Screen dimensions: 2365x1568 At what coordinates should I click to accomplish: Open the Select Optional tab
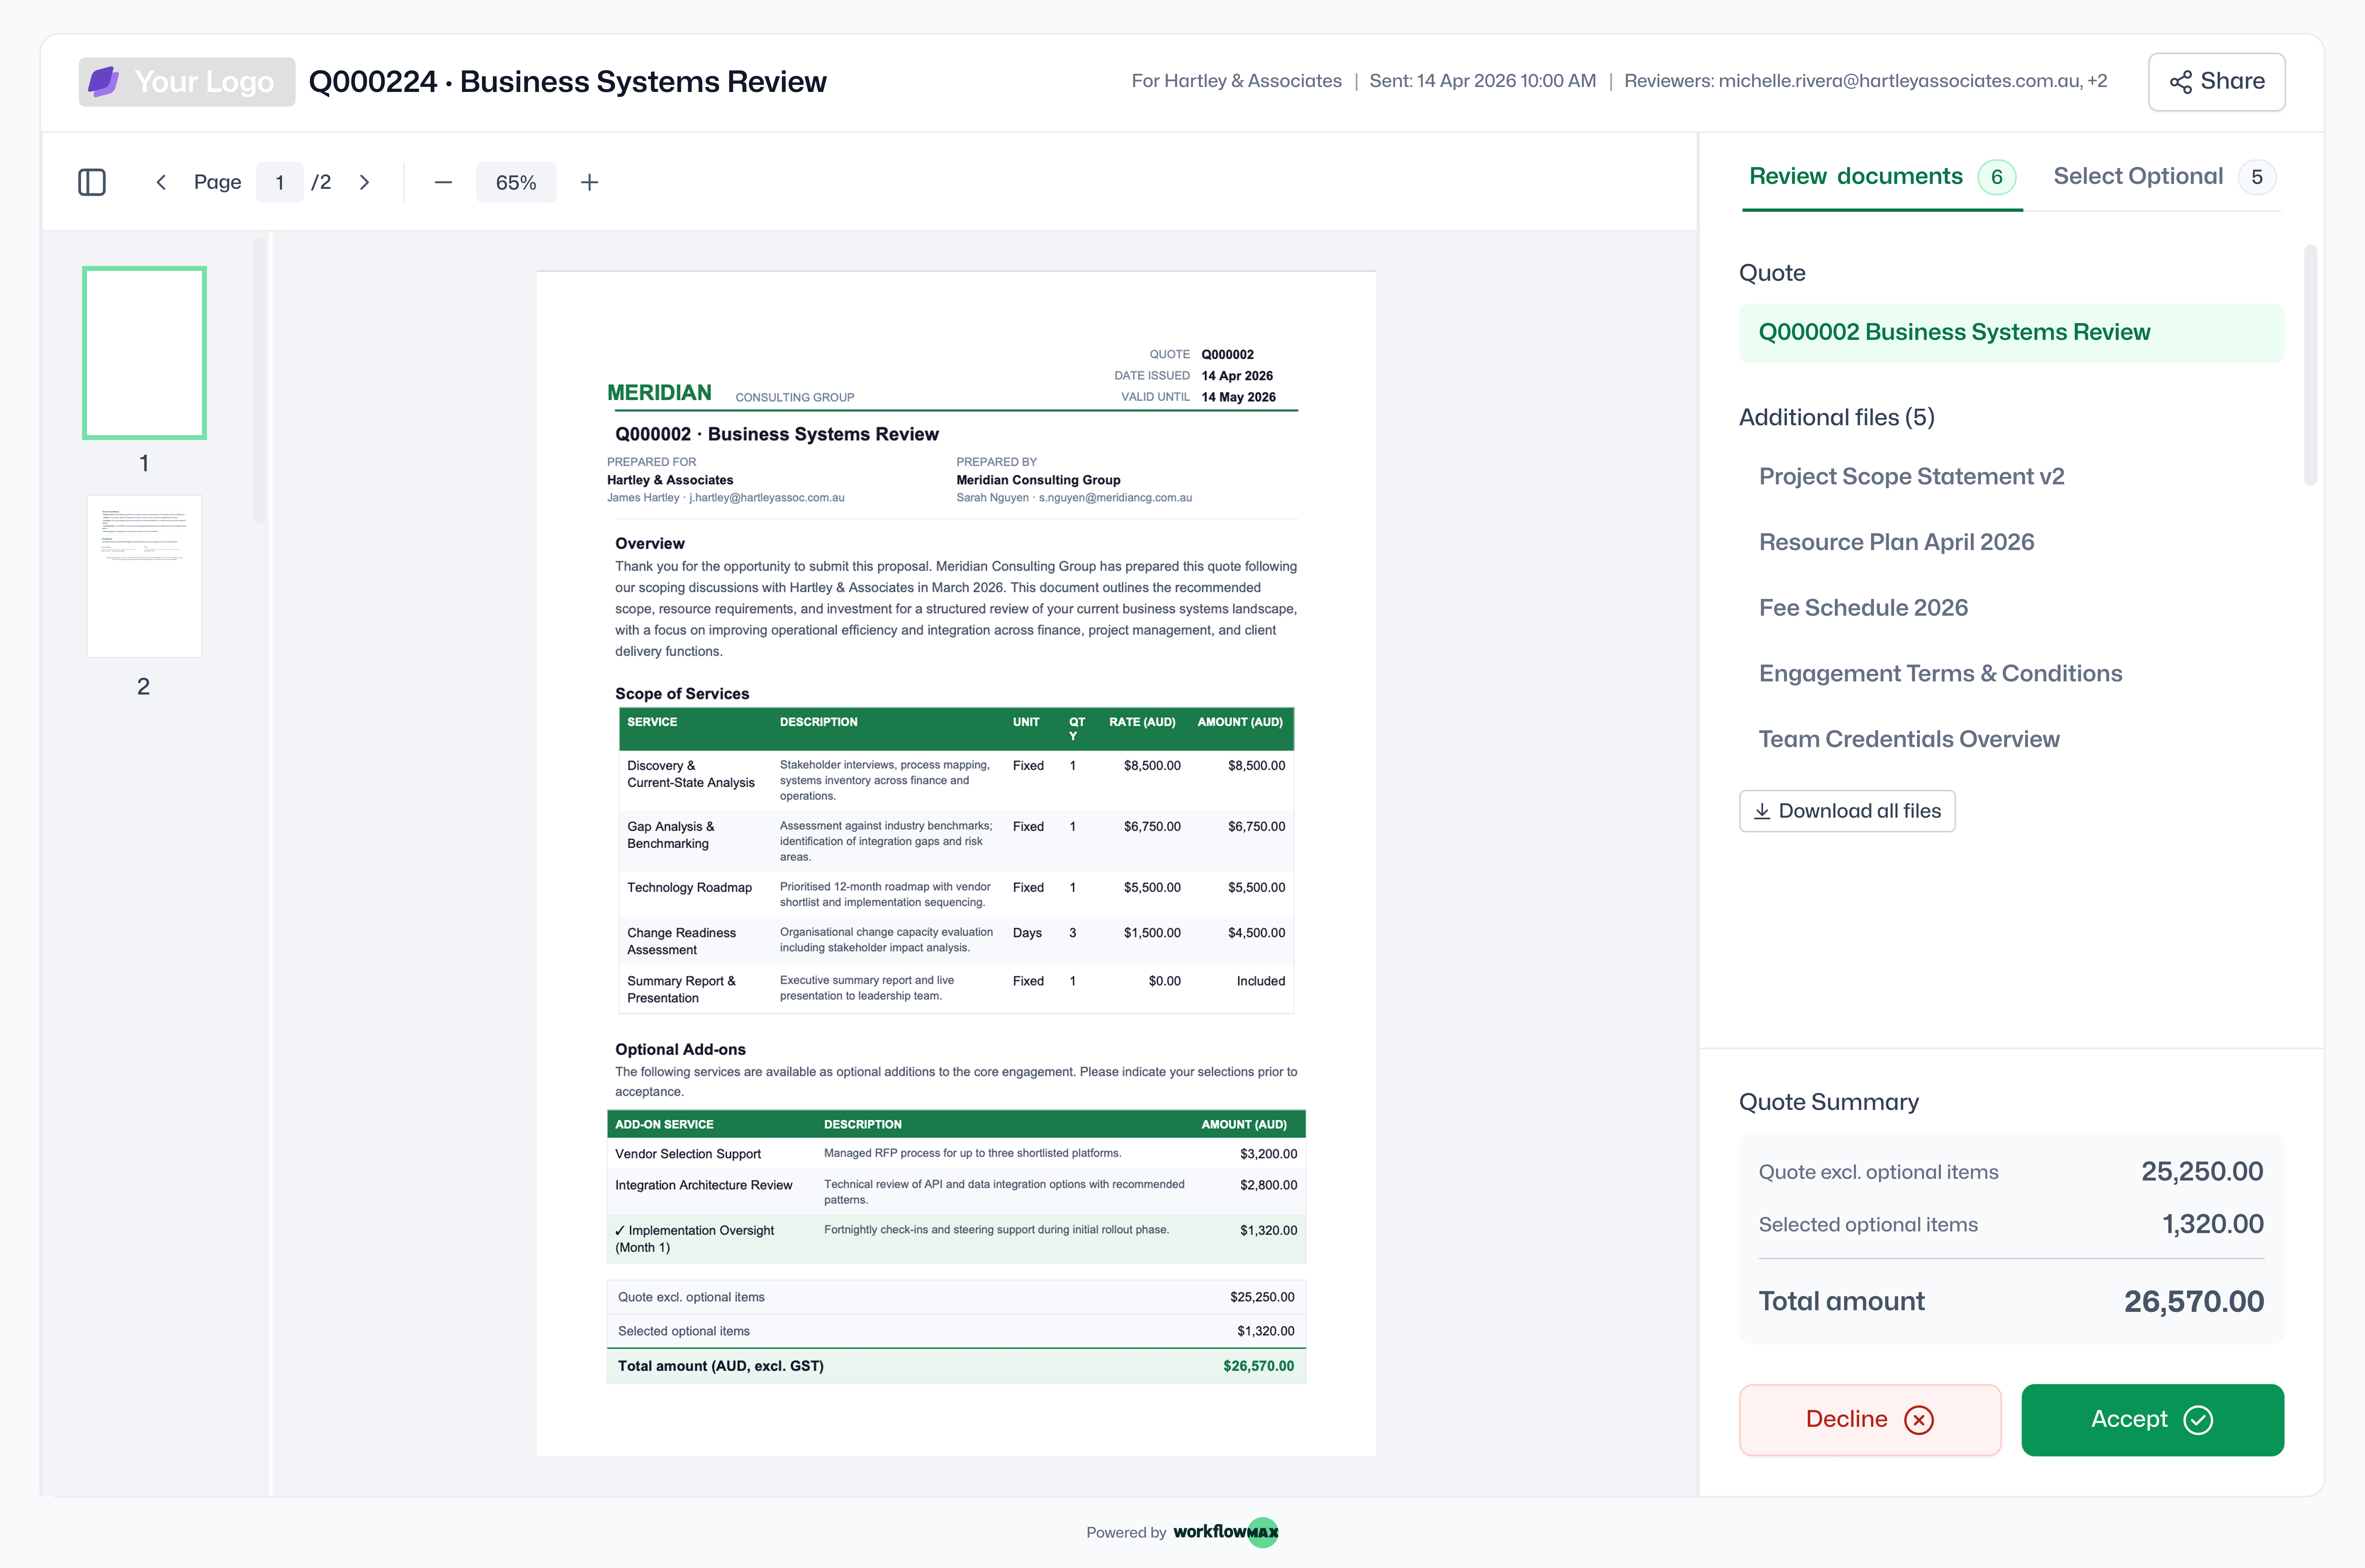[2164, 177]
